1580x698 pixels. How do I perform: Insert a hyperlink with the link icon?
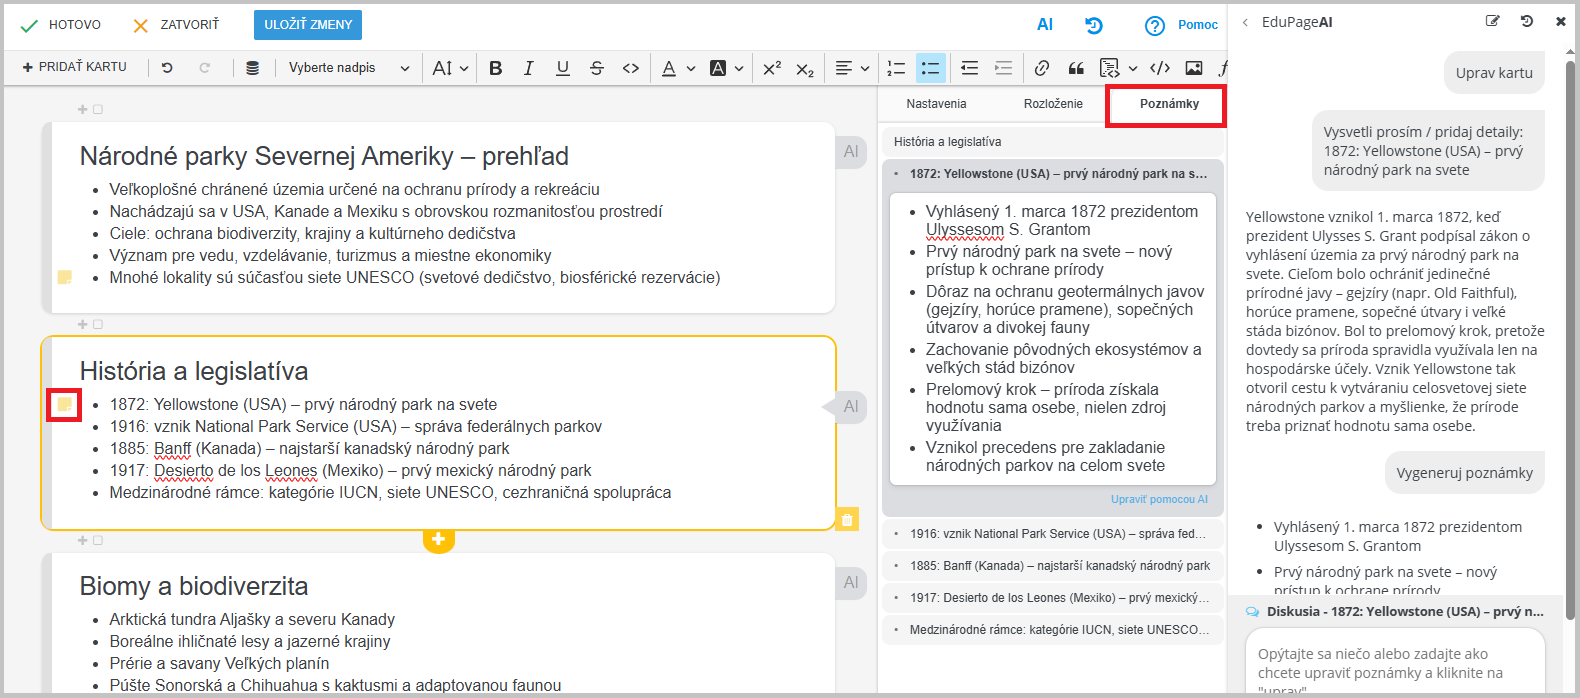(x=1042, y=68)
